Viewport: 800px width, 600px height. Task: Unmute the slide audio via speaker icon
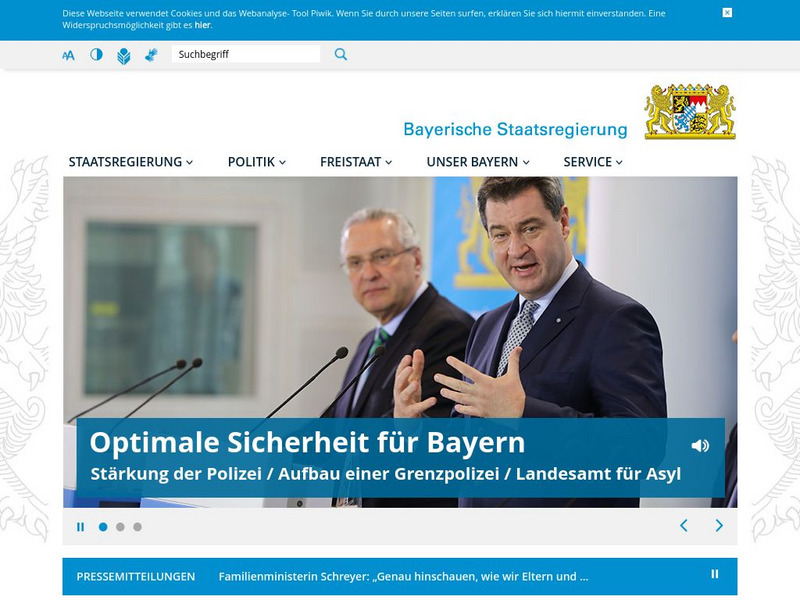coord(700,444)
